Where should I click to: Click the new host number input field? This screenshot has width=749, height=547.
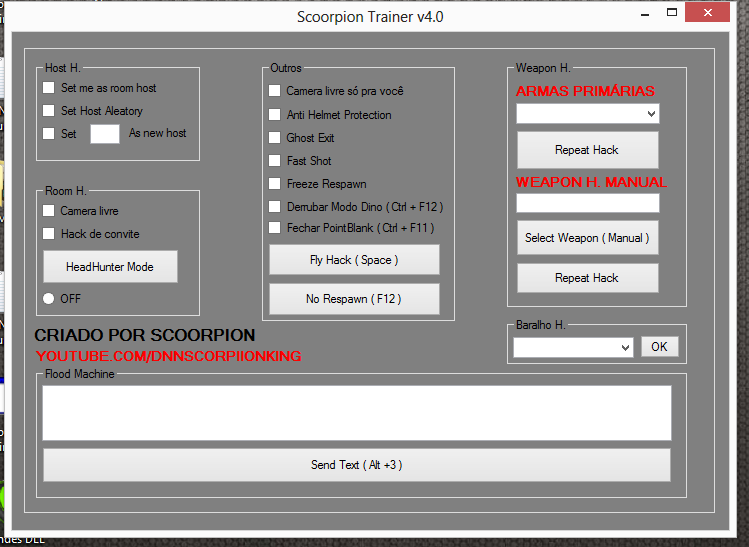[x=105, y=134]
